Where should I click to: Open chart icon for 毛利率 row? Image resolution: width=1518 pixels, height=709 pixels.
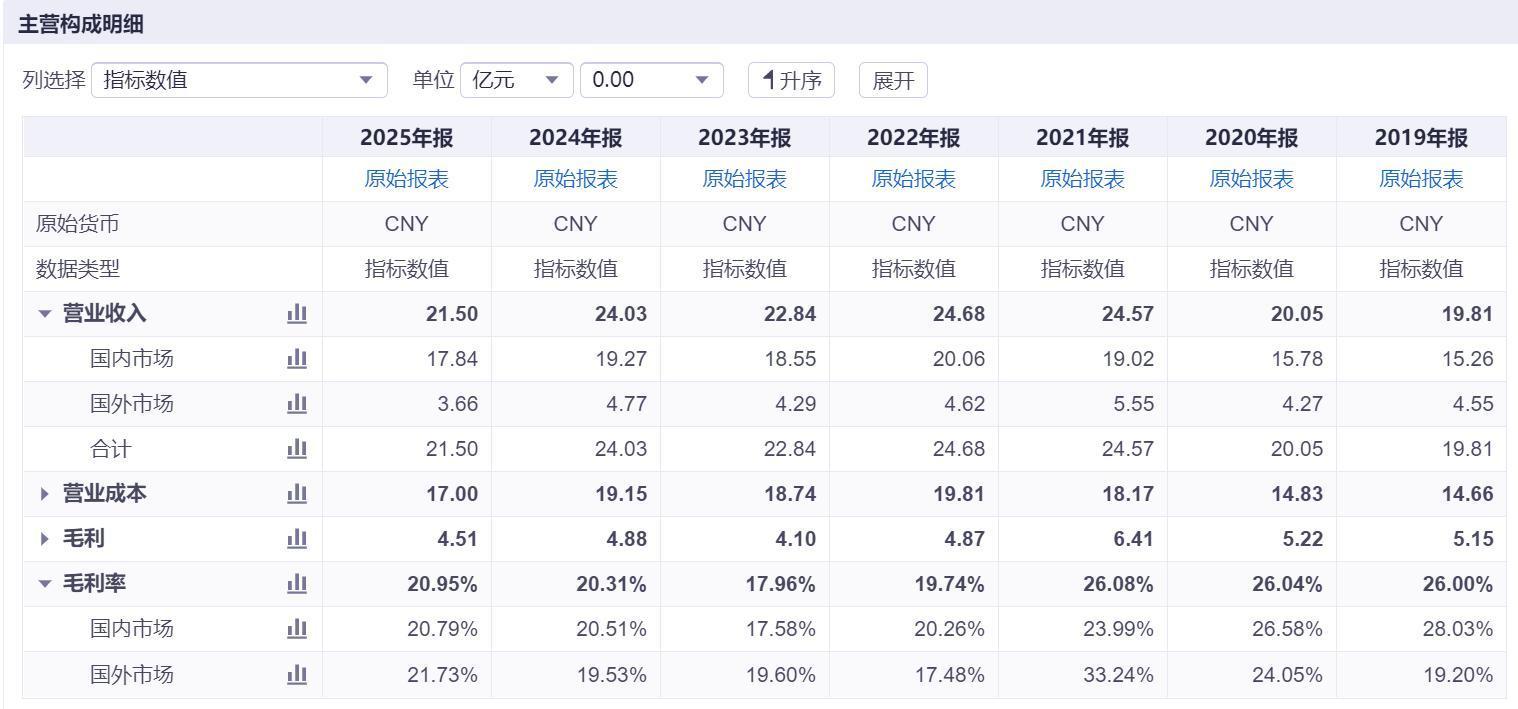297,584
